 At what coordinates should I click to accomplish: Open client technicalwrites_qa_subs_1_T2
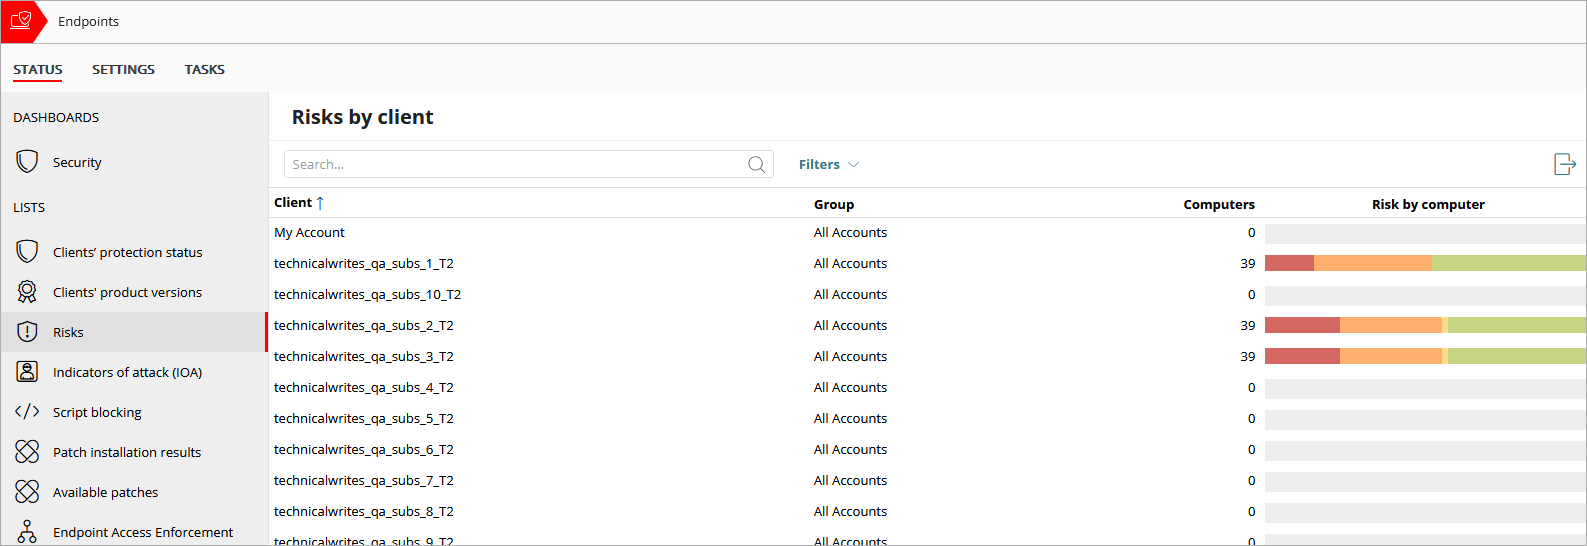coord(364,264)
